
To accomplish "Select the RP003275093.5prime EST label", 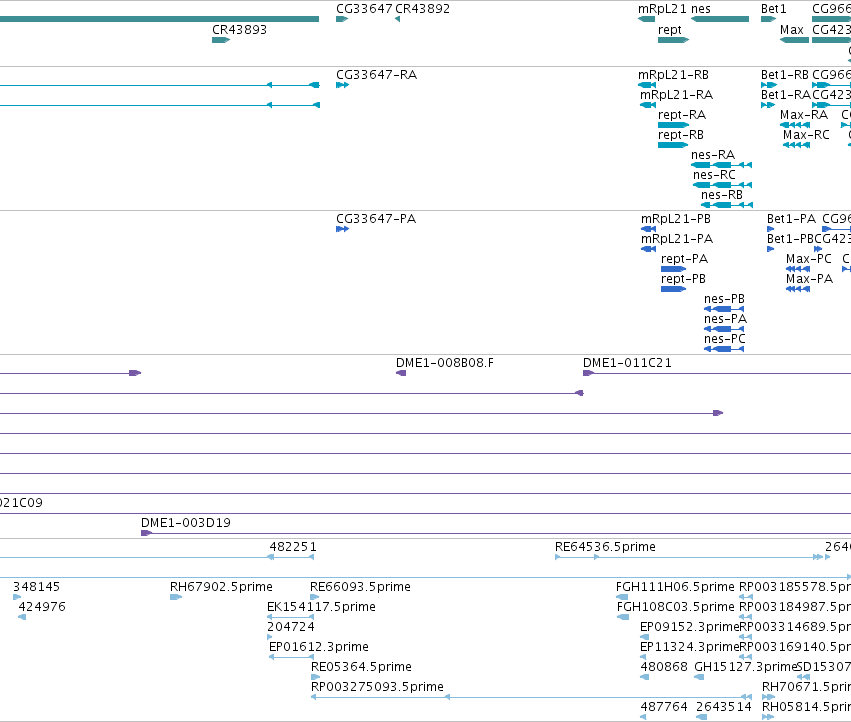I will 377,687.
